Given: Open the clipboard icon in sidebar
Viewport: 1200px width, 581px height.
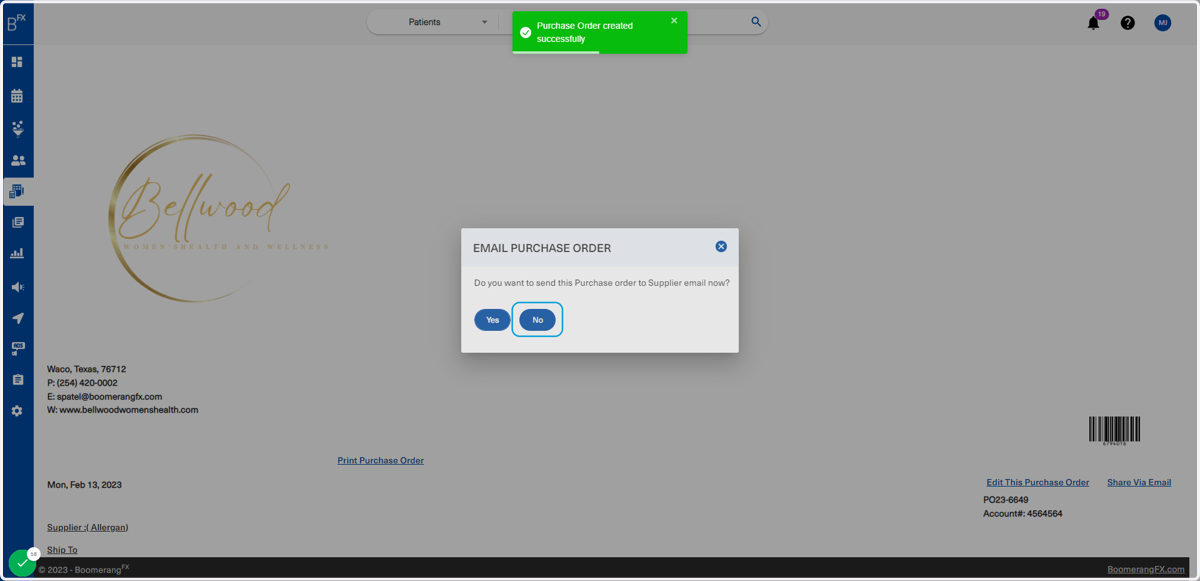Looking at the screenshot, I should (x=17, y=380).
